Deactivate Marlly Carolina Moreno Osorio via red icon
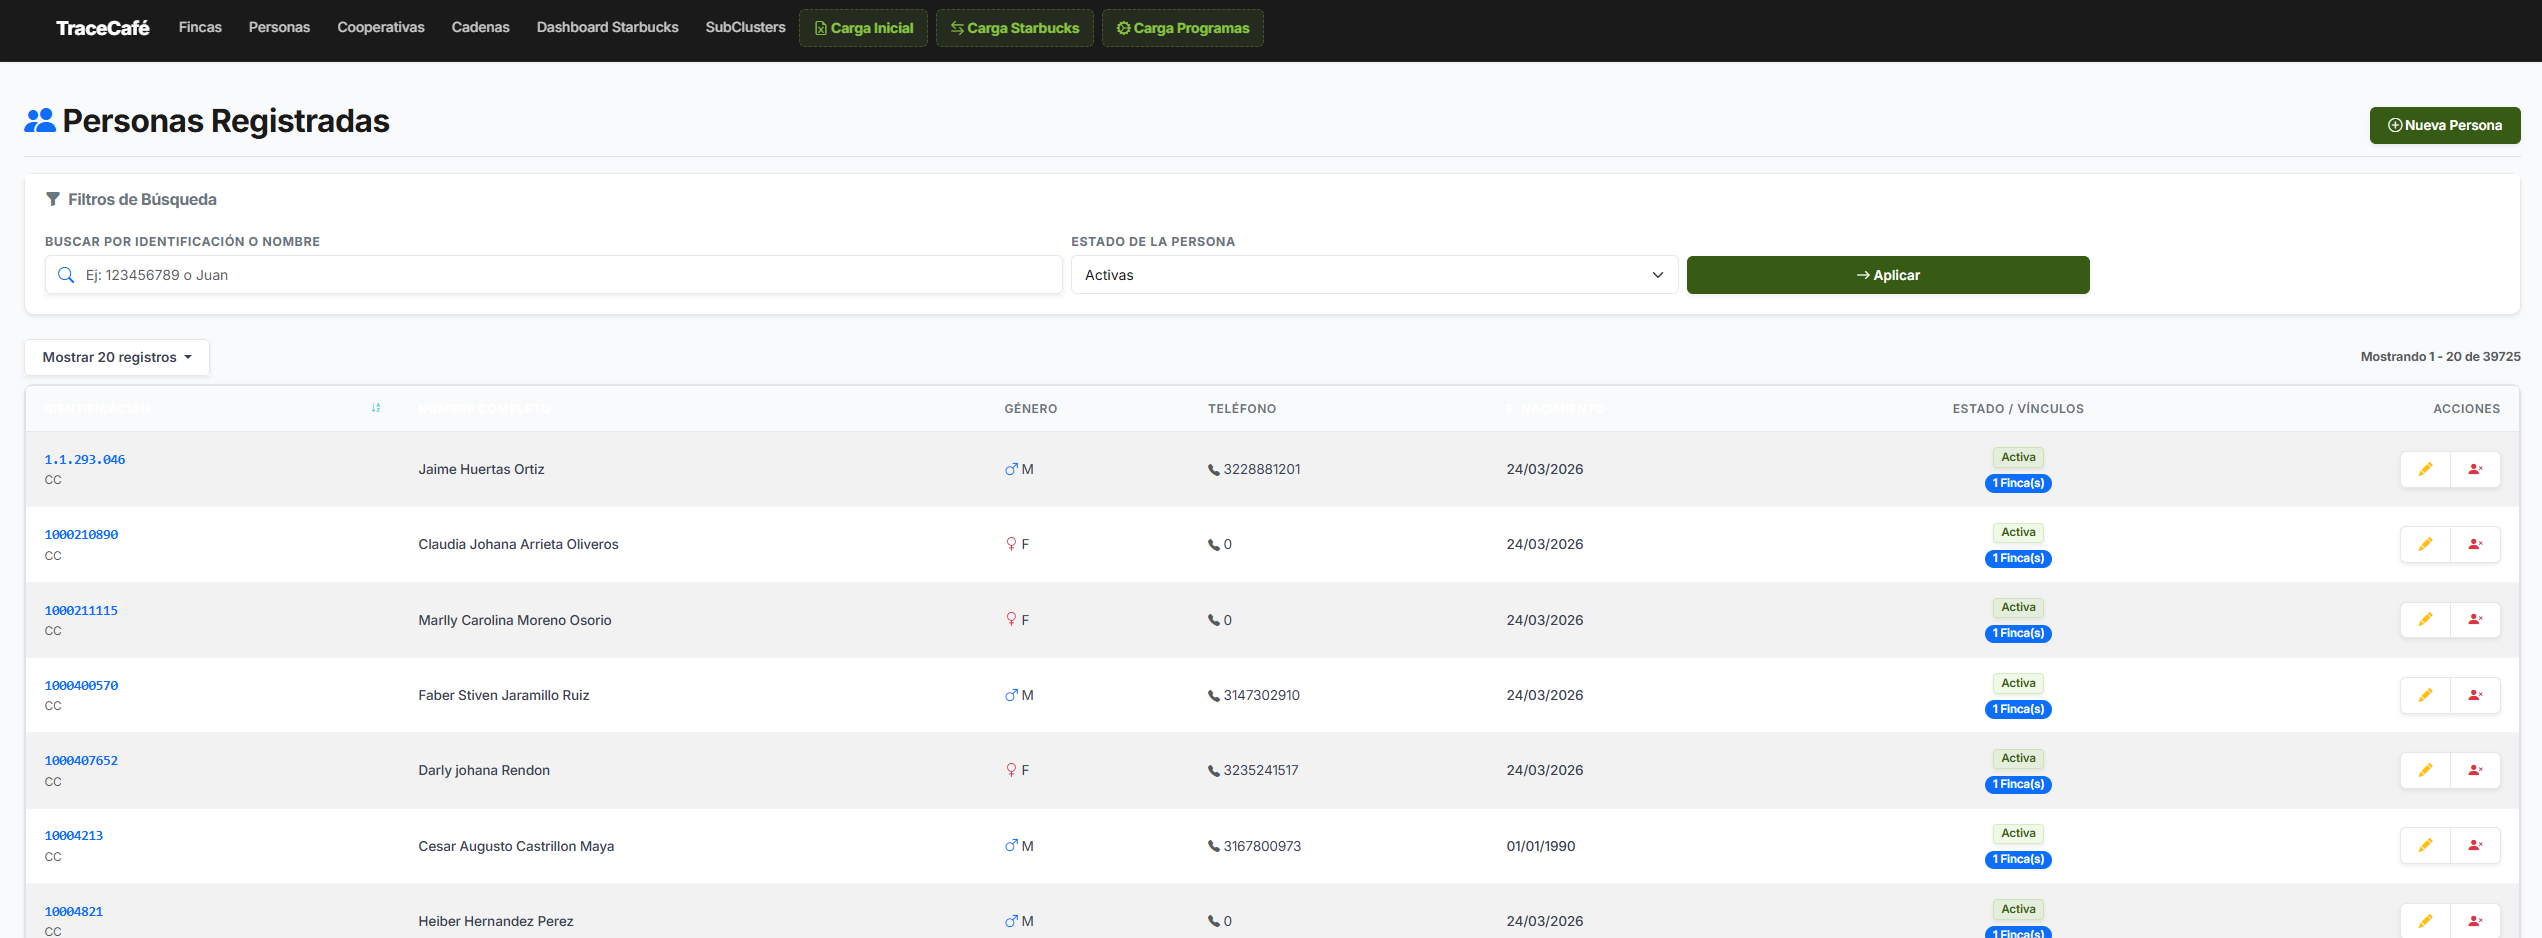The image size is (2542, 938). click(x=2475, y=620)
